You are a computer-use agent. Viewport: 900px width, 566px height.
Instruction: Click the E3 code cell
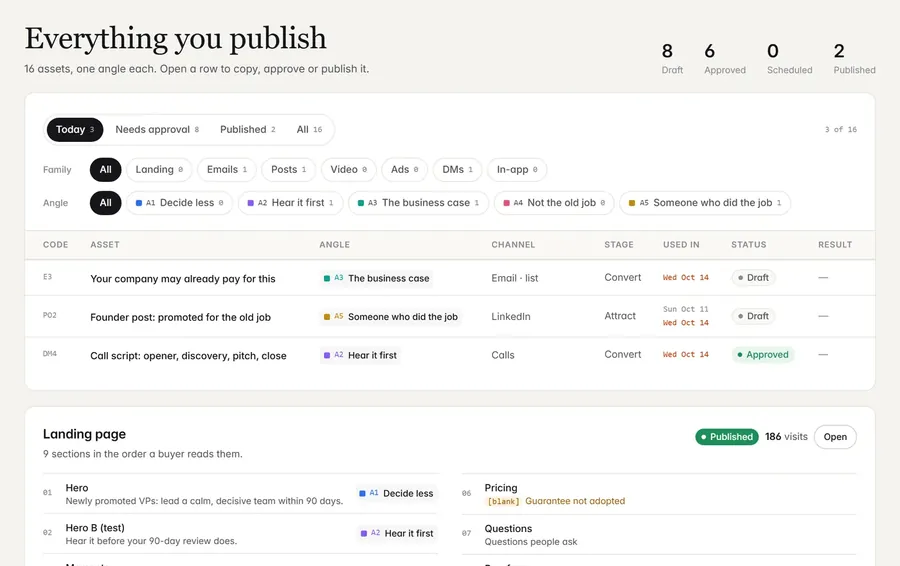[x=48, y=277]
